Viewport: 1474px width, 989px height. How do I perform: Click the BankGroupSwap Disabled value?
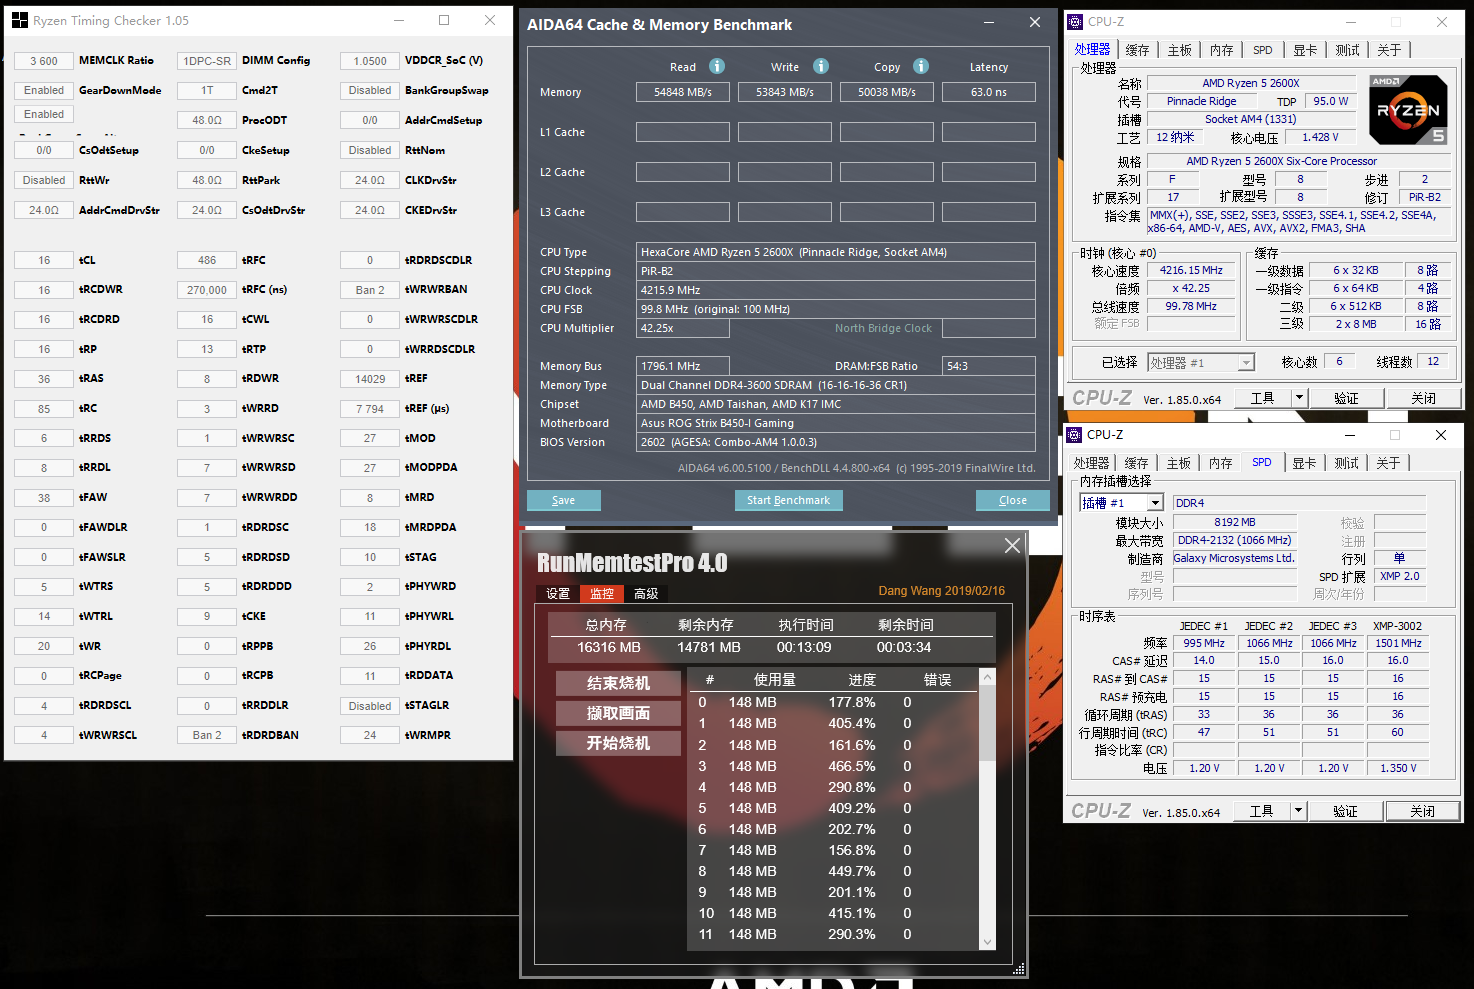(370, 90)
